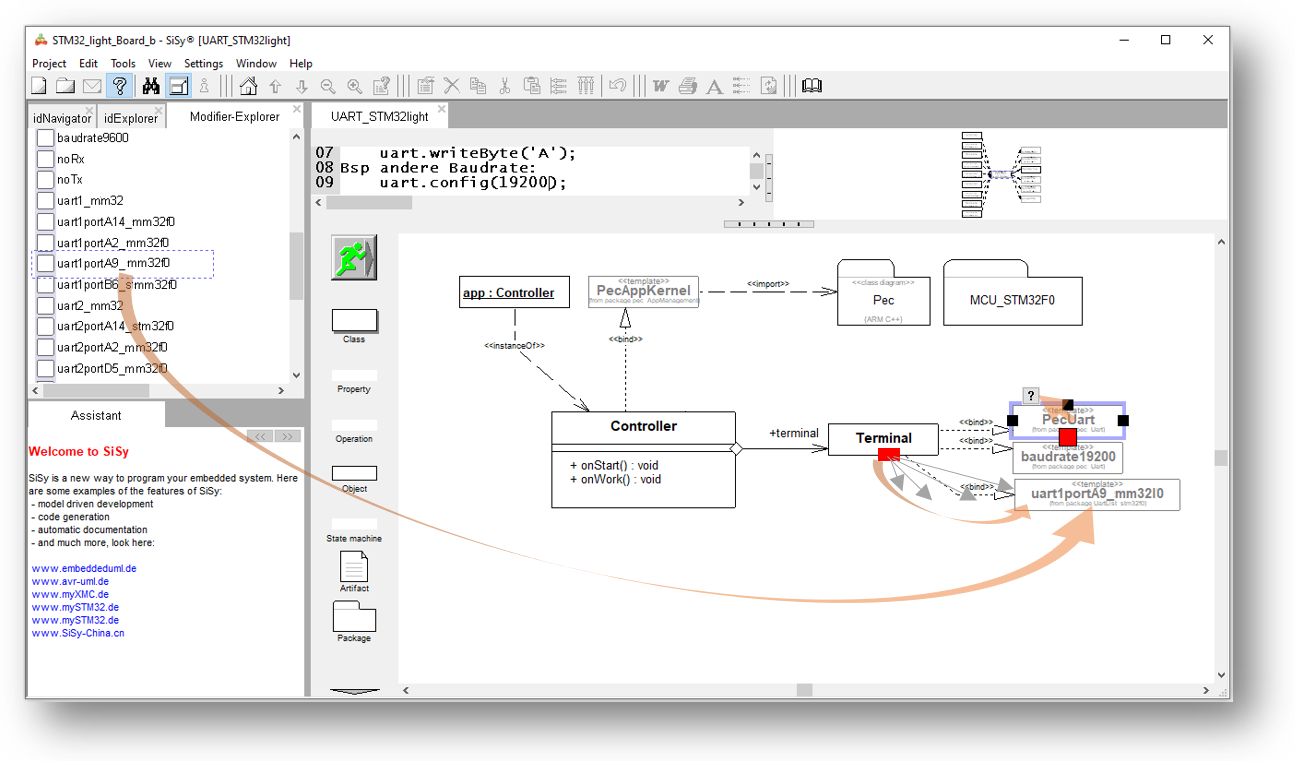
Task: Click the binoculars search toolbar icon
Action: [x=151, y=86]
